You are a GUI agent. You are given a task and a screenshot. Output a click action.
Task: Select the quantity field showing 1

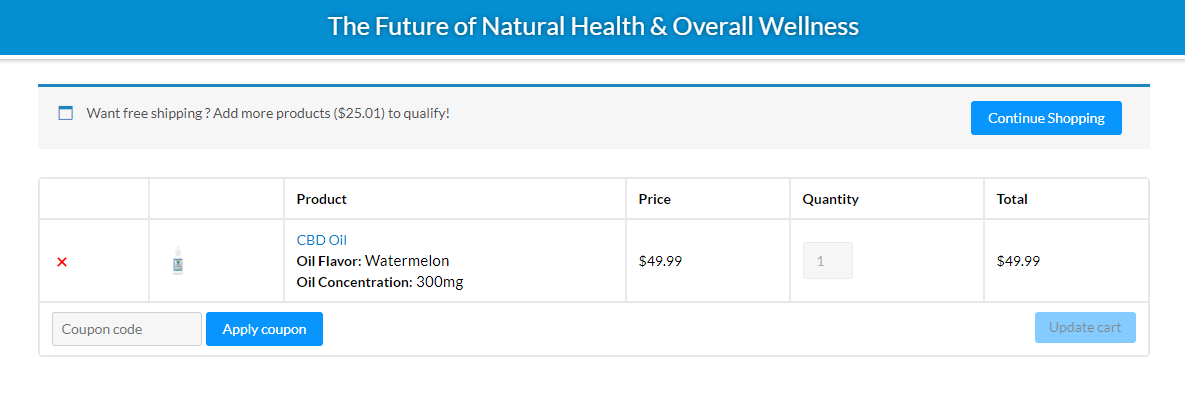click(x=828, y=261)
